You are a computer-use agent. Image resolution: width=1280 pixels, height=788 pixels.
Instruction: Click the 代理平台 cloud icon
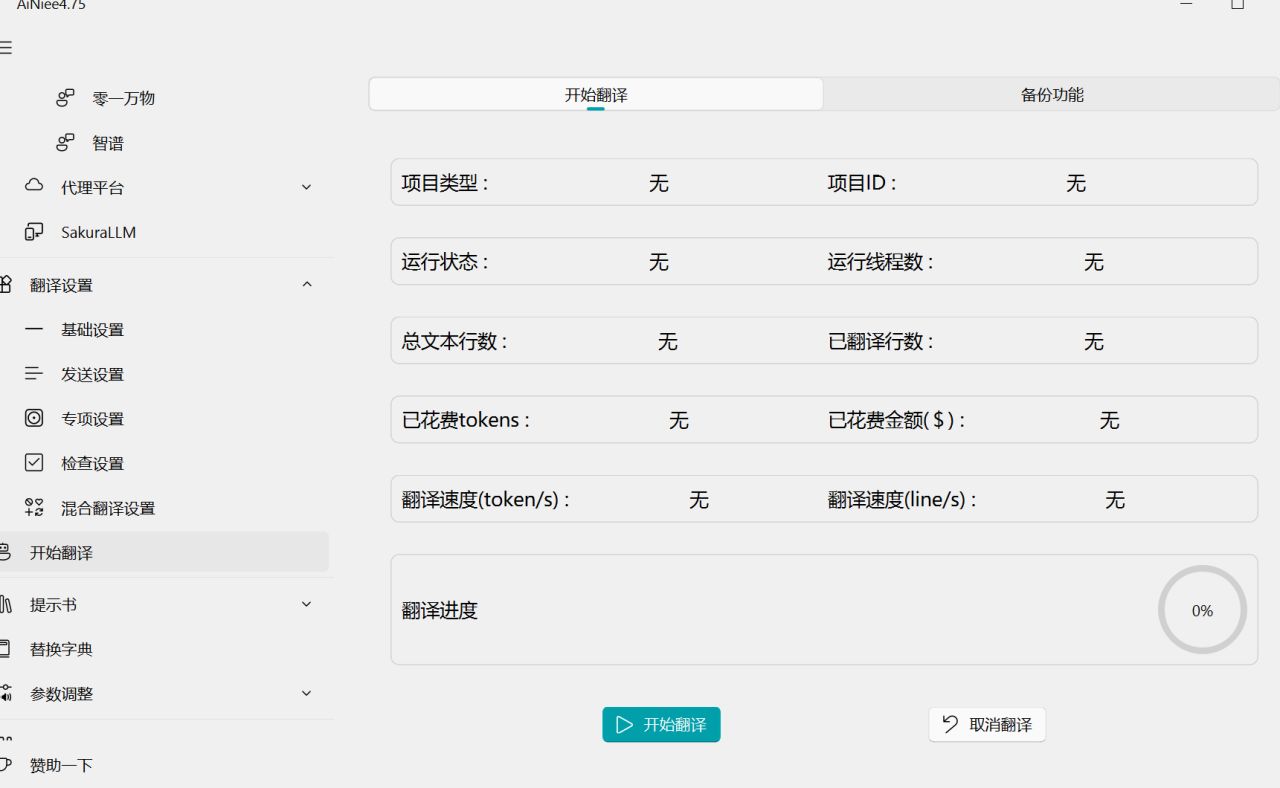34,187
